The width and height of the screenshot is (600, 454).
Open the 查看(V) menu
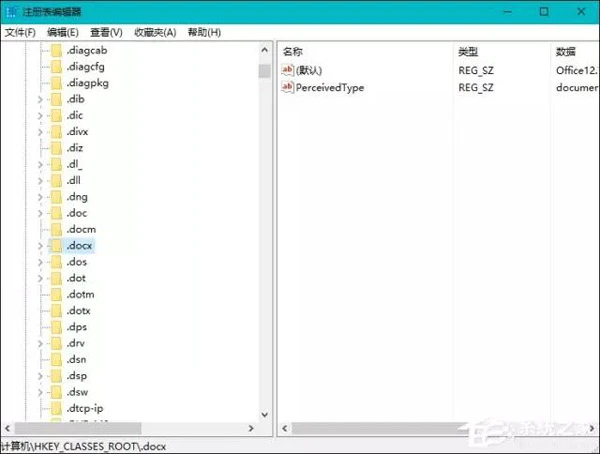pyautogui.click(x=106, y=33)
